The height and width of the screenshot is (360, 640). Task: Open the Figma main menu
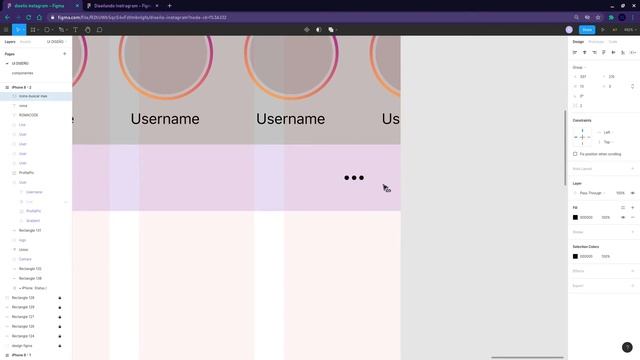coord(6,30)
